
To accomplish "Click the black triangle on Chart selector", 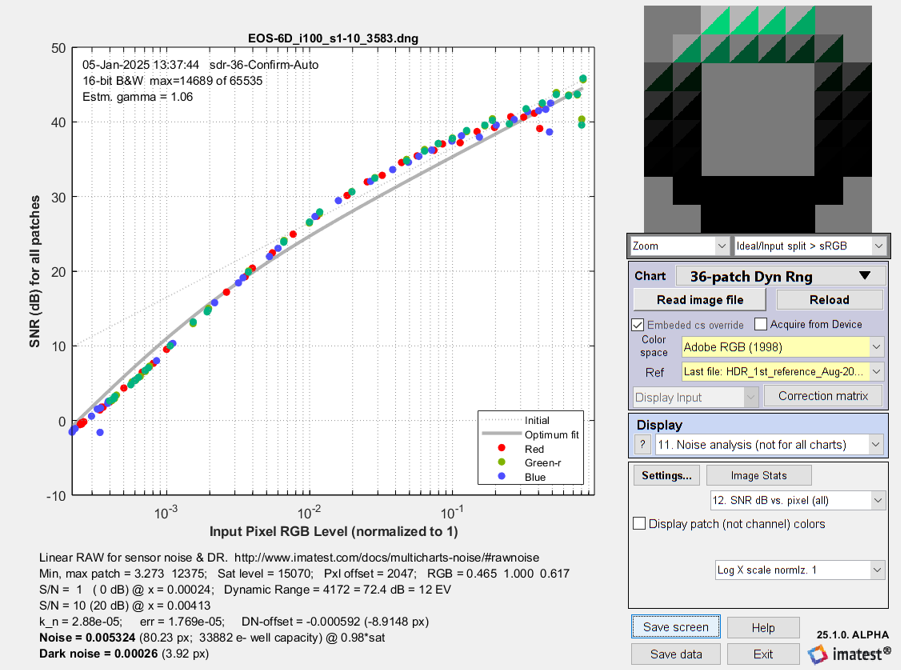I will pyautogui.click(x=865, y=276).
